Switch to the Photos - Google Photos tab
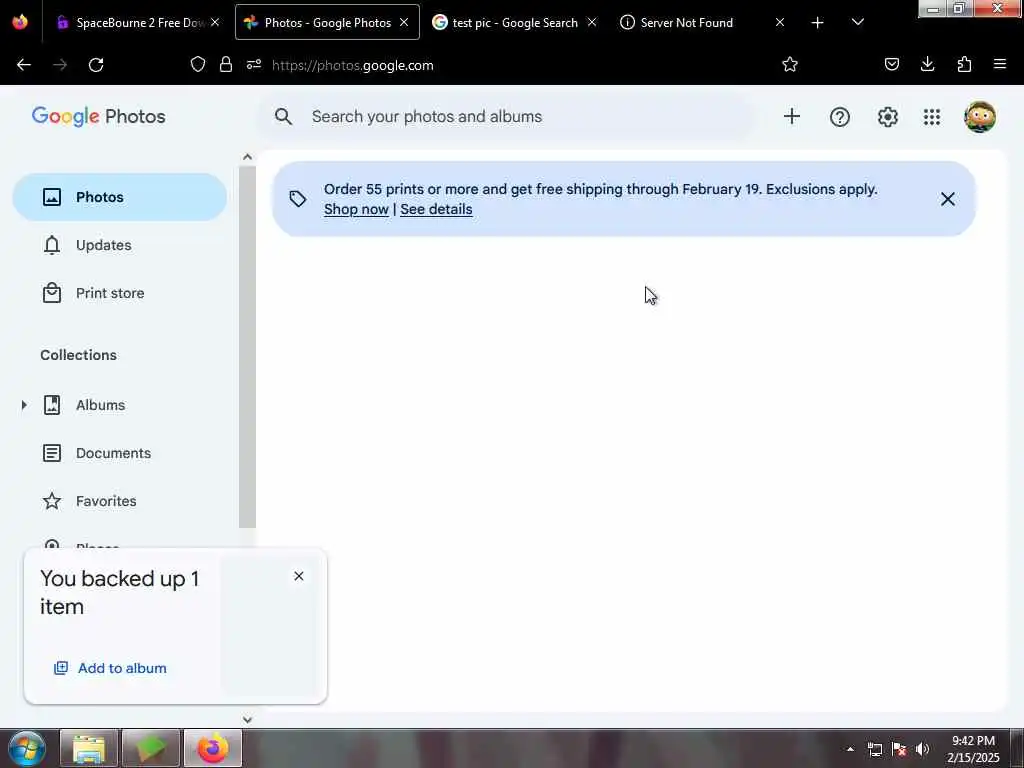This screenshot has height=768, width=1024. coord(327,22)
